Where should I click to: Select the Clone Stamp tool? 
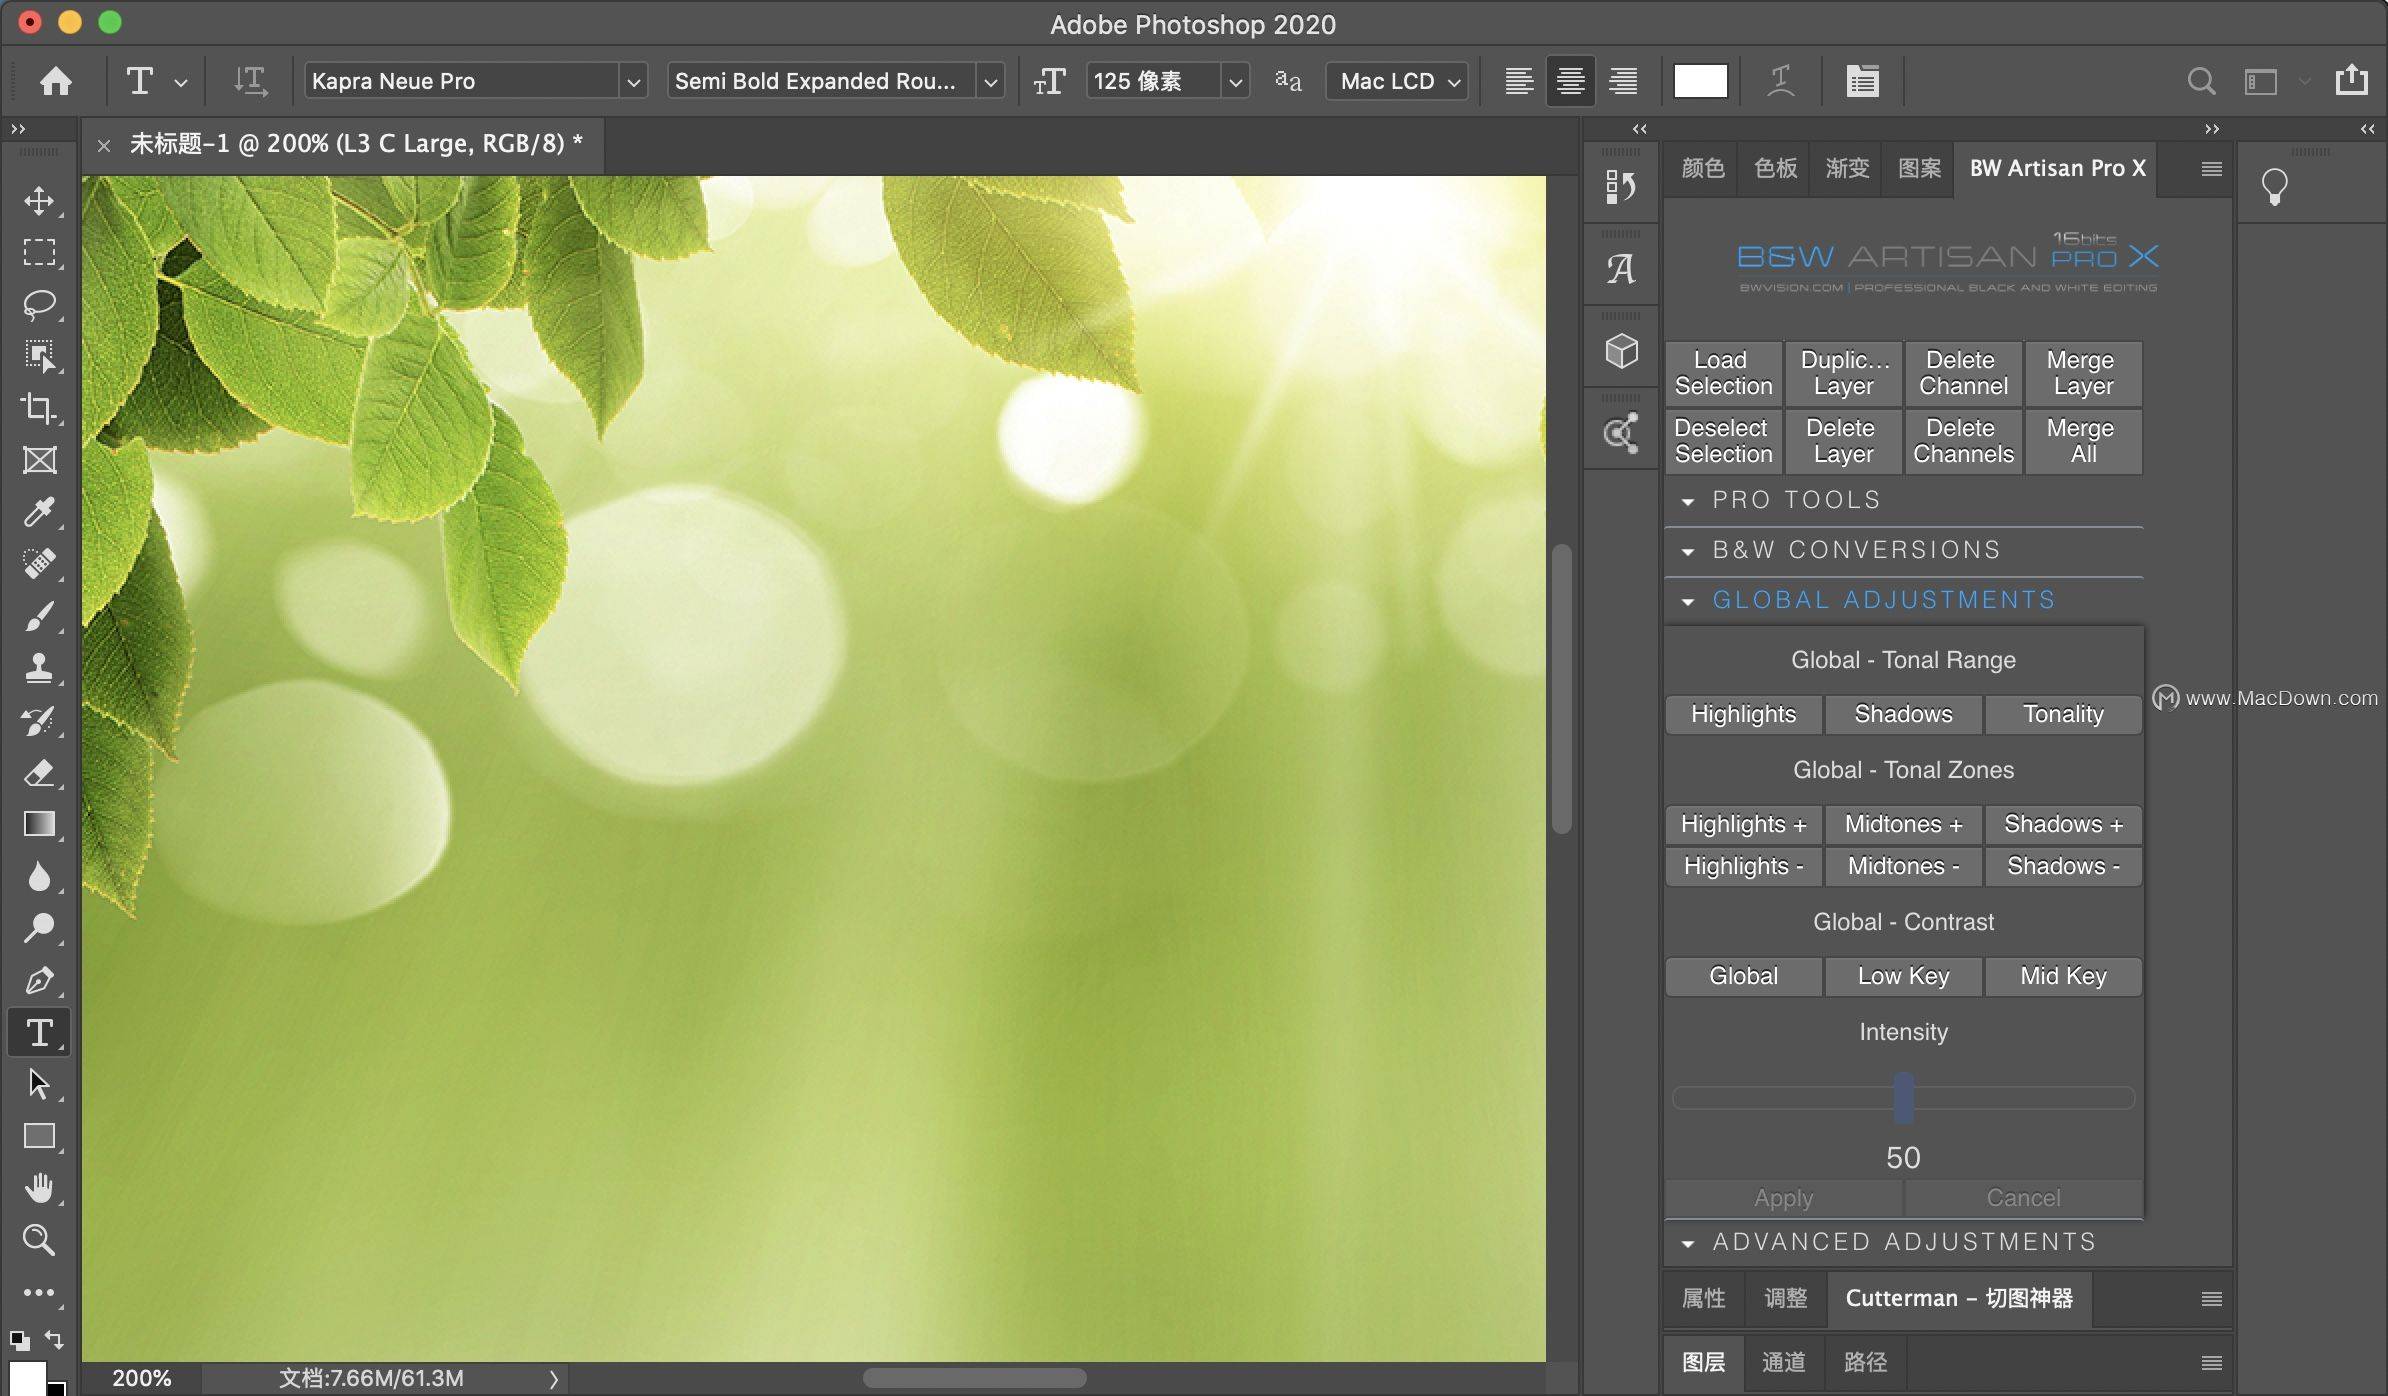coord(39,668)
